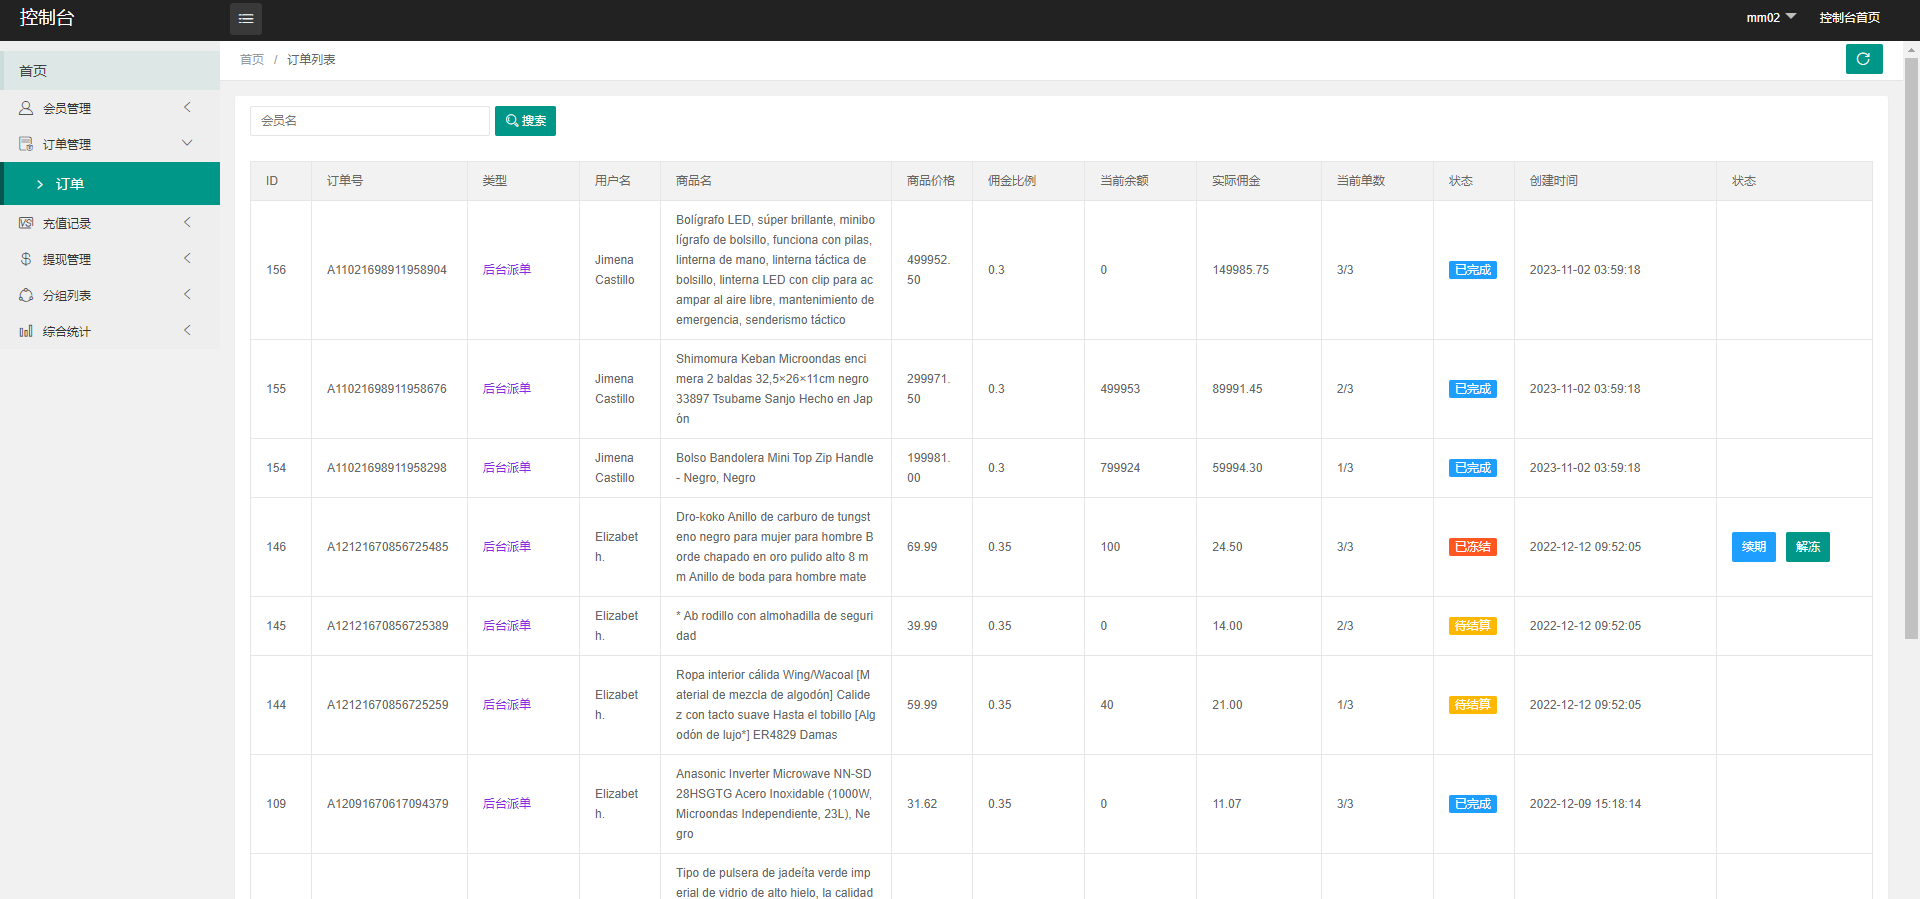Click order number A11021698911958676
The width and height of the screenshot is (1920, 899).
point(387,389)
